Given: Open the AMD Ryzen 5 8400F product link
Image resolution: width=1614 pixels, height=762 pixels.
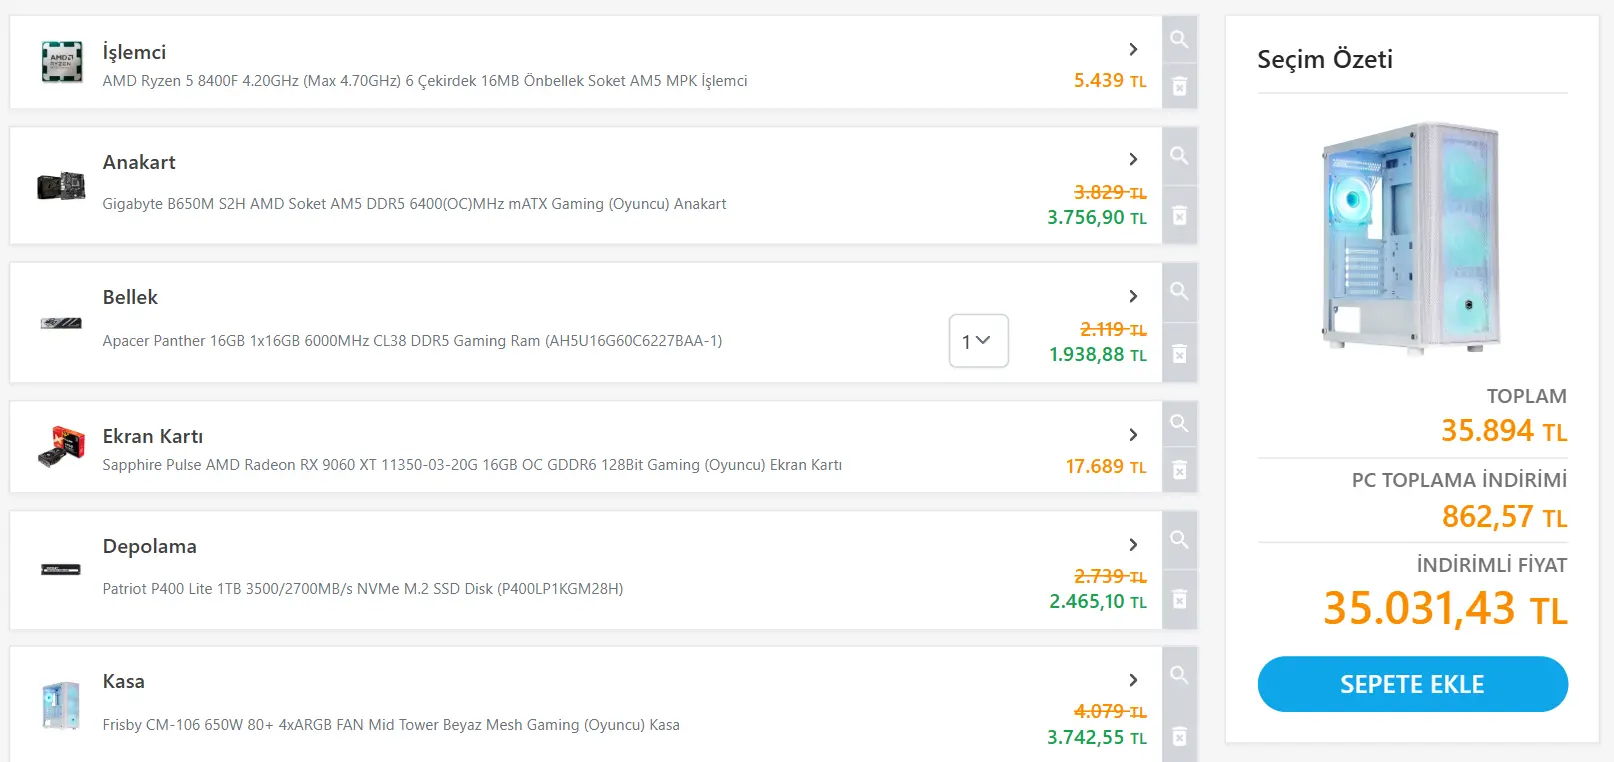Looking at the screenshot, I should tap(425, 81).
